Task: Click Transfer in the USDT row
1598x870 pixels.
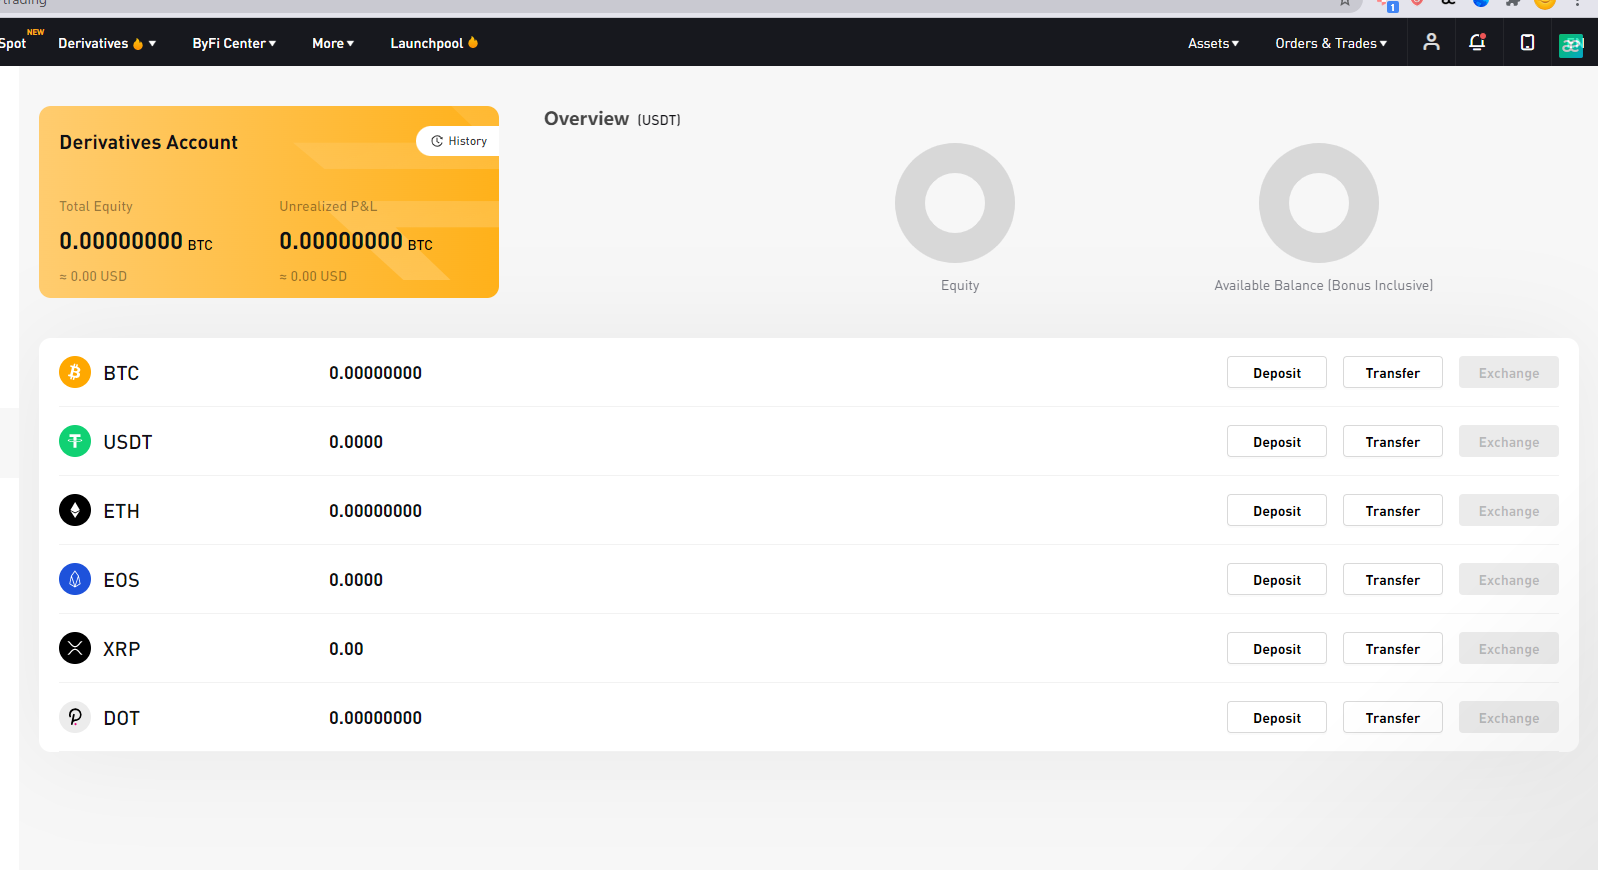Action: (x=1393, y=441)
